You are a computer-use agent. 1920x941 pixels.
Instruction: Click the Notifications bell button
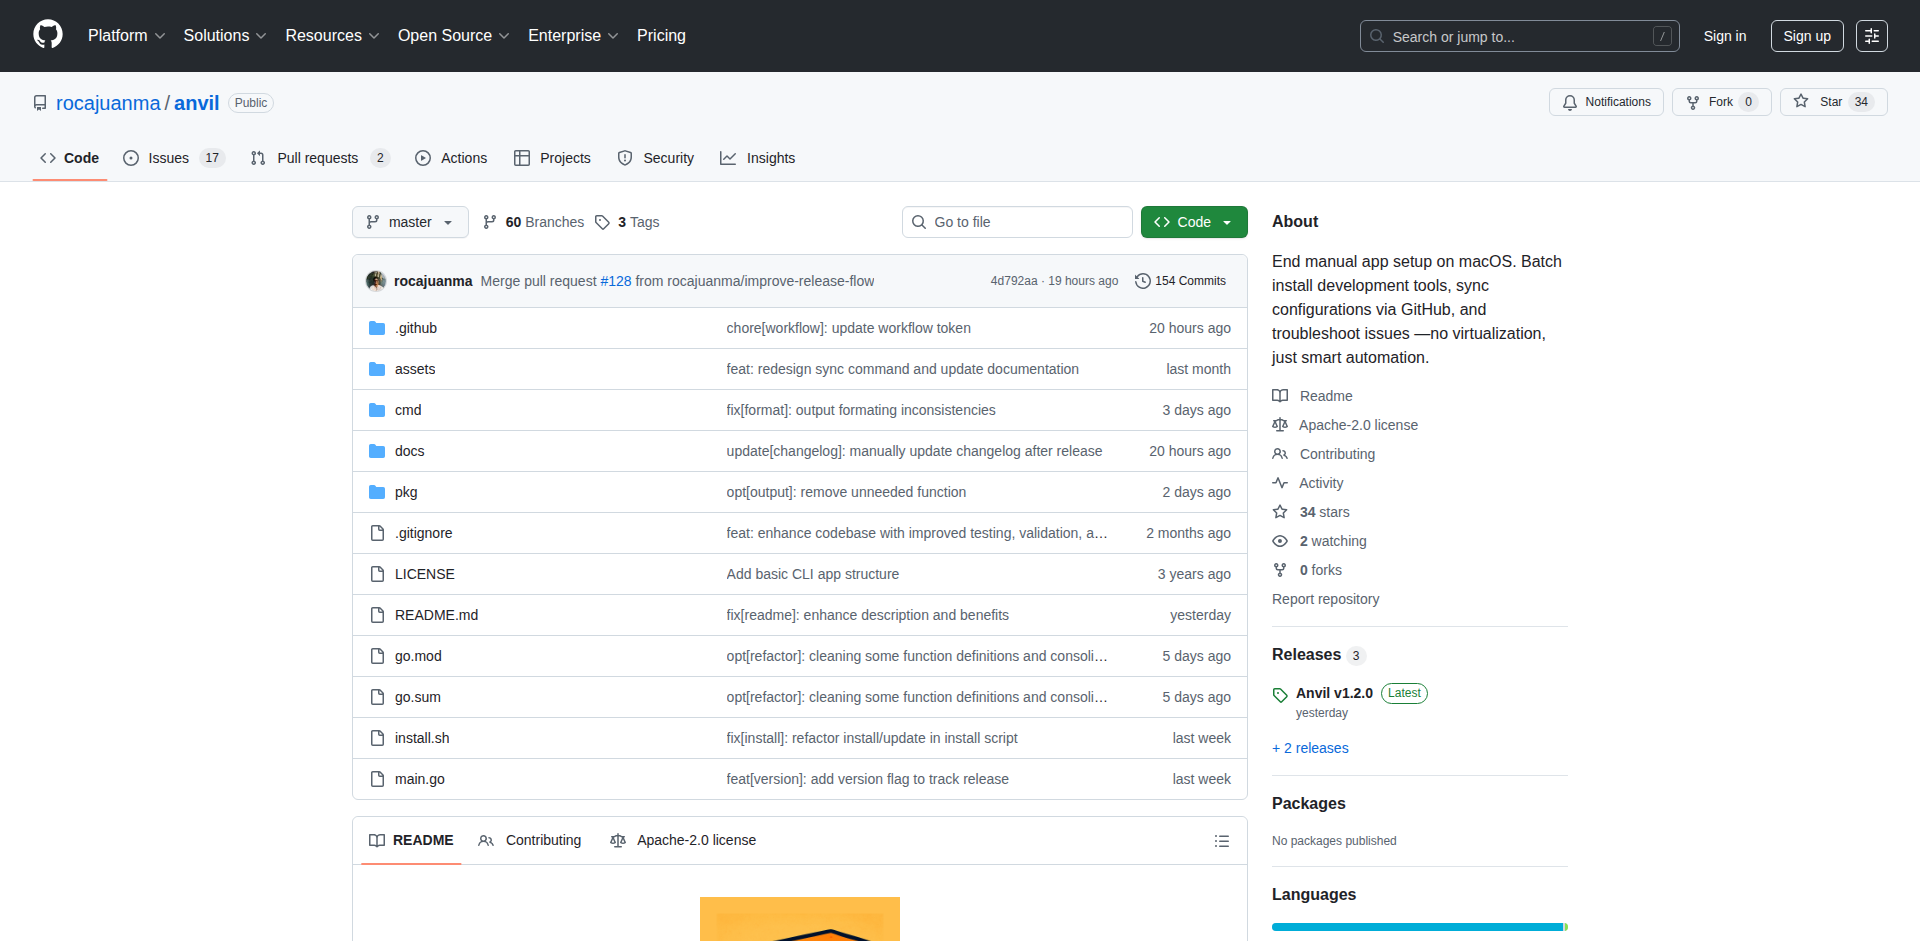(x=1606, y=102)
